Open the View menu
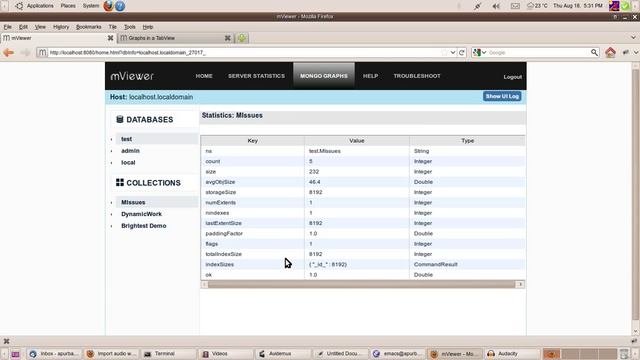Screen dimensions: 640x360 [40, 27]
